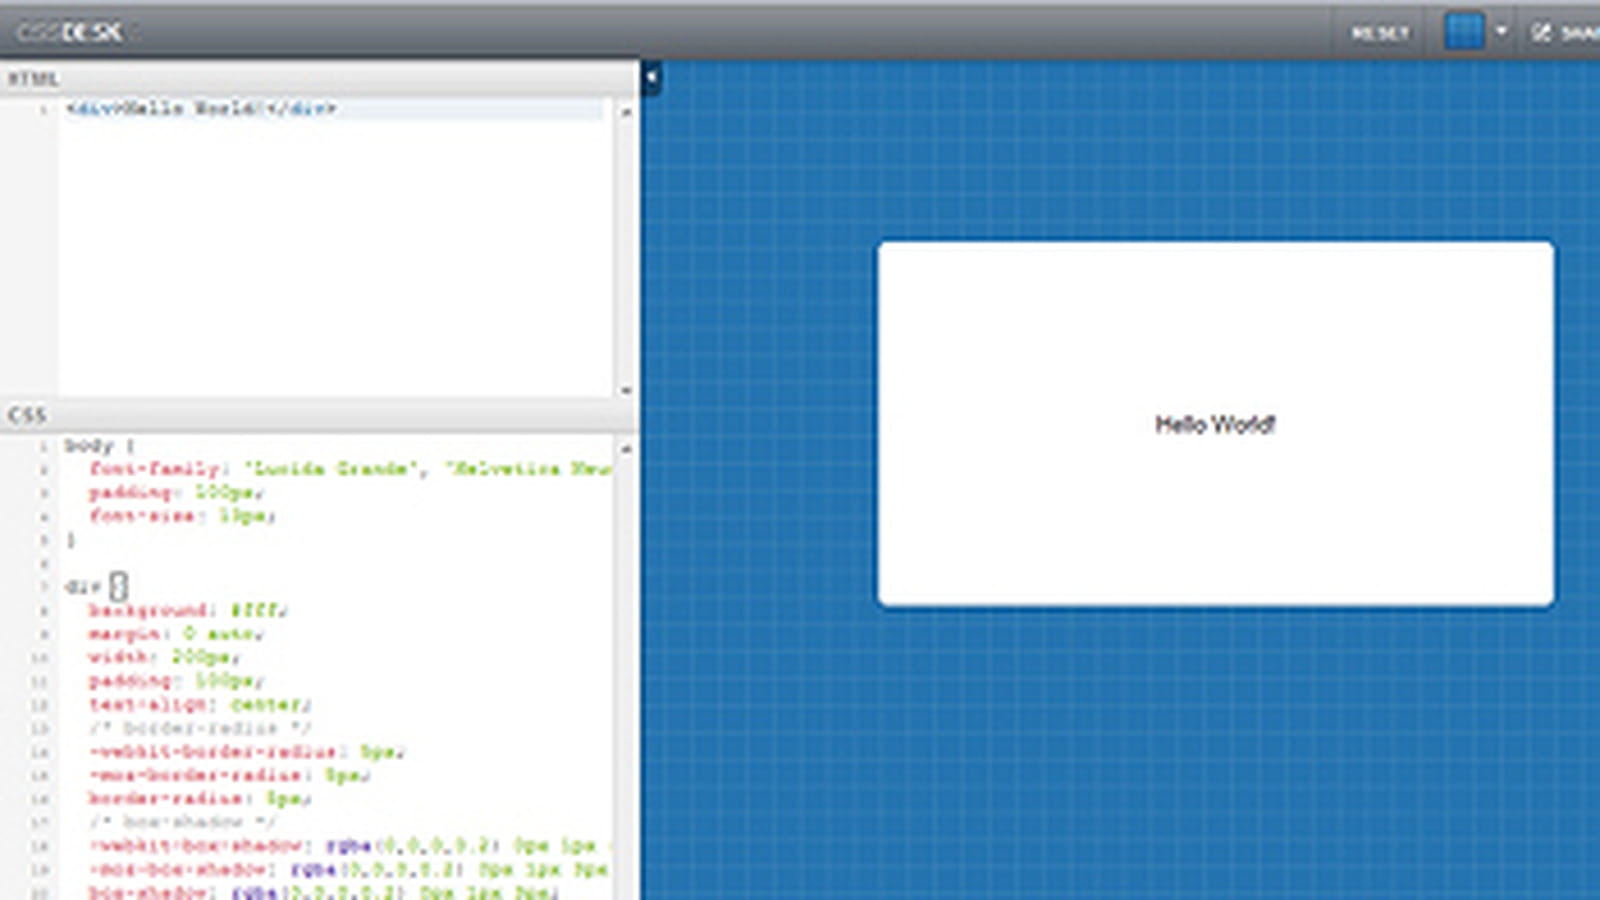1600x900 pixels.
Task: Click the '/* border-radius */' comment line
Action: pyautogui.click(x=200, y=728)
